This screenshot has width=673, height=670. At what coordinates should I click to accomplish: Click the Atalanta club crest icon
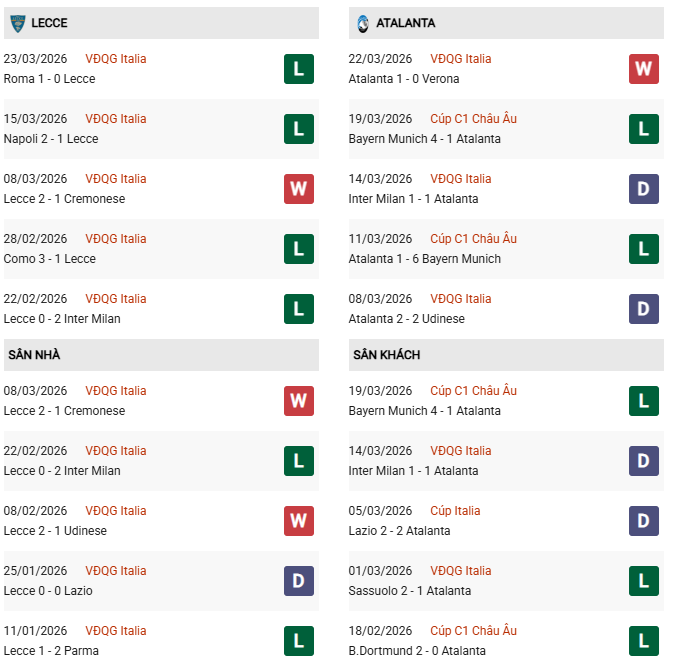coord(363,22)
